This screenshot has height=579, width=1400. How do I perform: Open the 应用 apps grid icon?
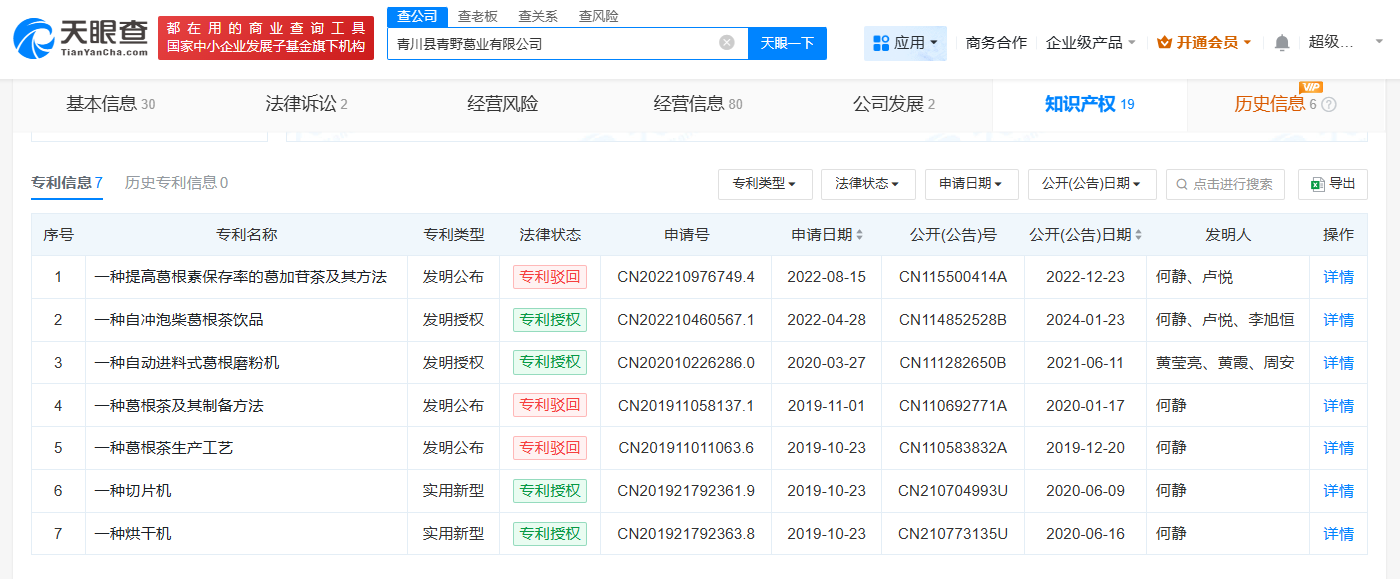pyautogui.click(x=882, y=42)
